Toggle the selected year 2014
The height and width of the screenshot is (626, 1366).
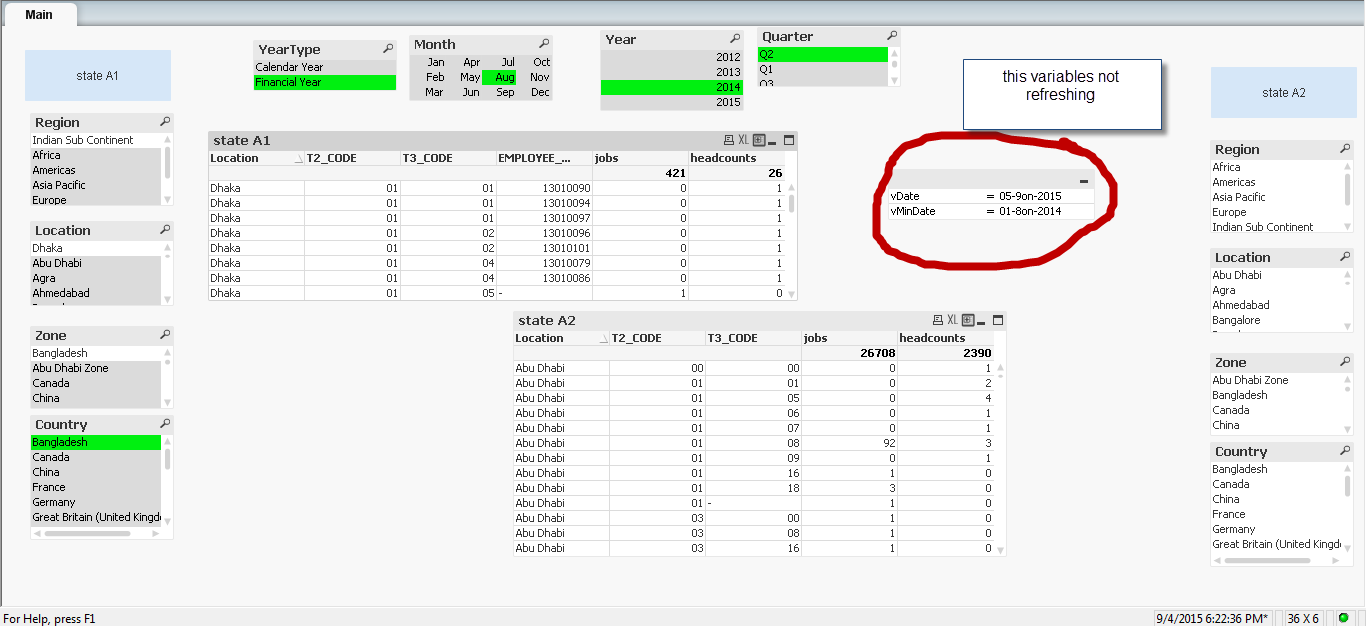[x=672, y=87]
